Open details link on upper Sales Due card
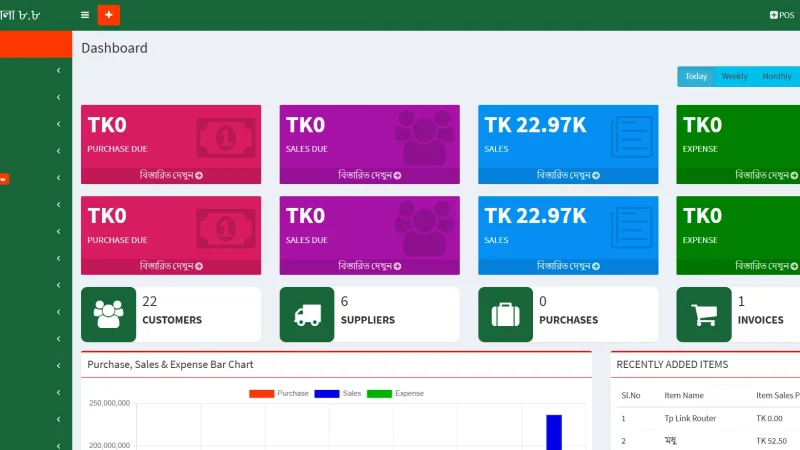The width and height of the screenshot is (800, 450). pos(369,176)
